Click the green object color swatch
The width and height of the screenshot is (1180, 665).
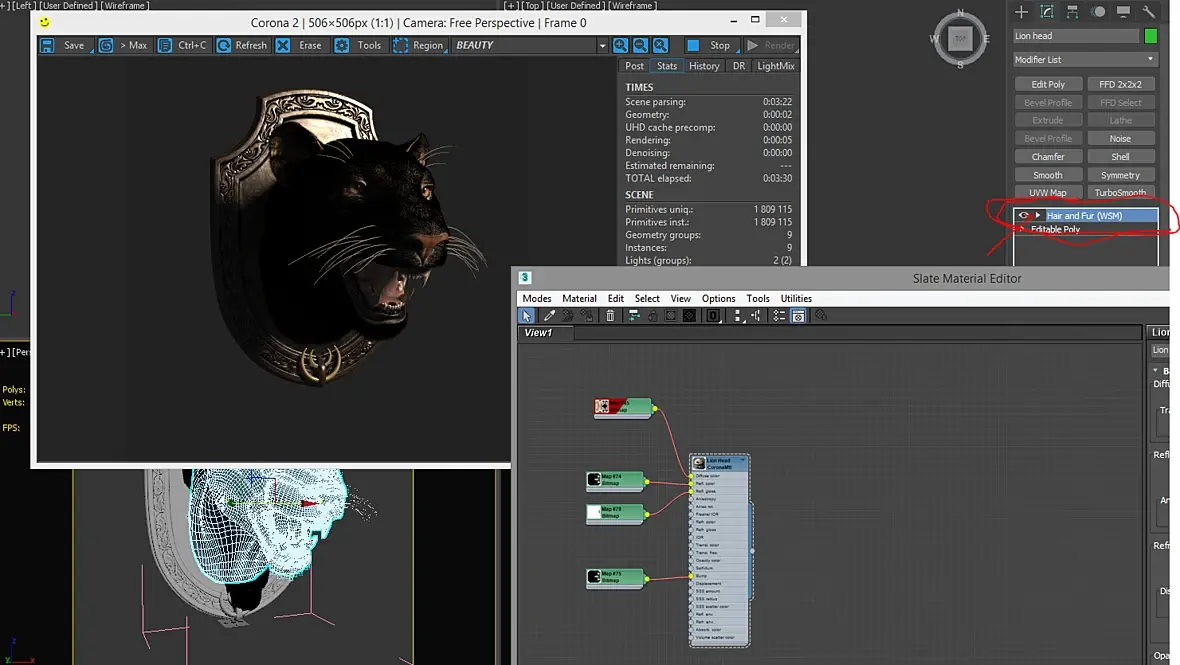[1150, 35]
